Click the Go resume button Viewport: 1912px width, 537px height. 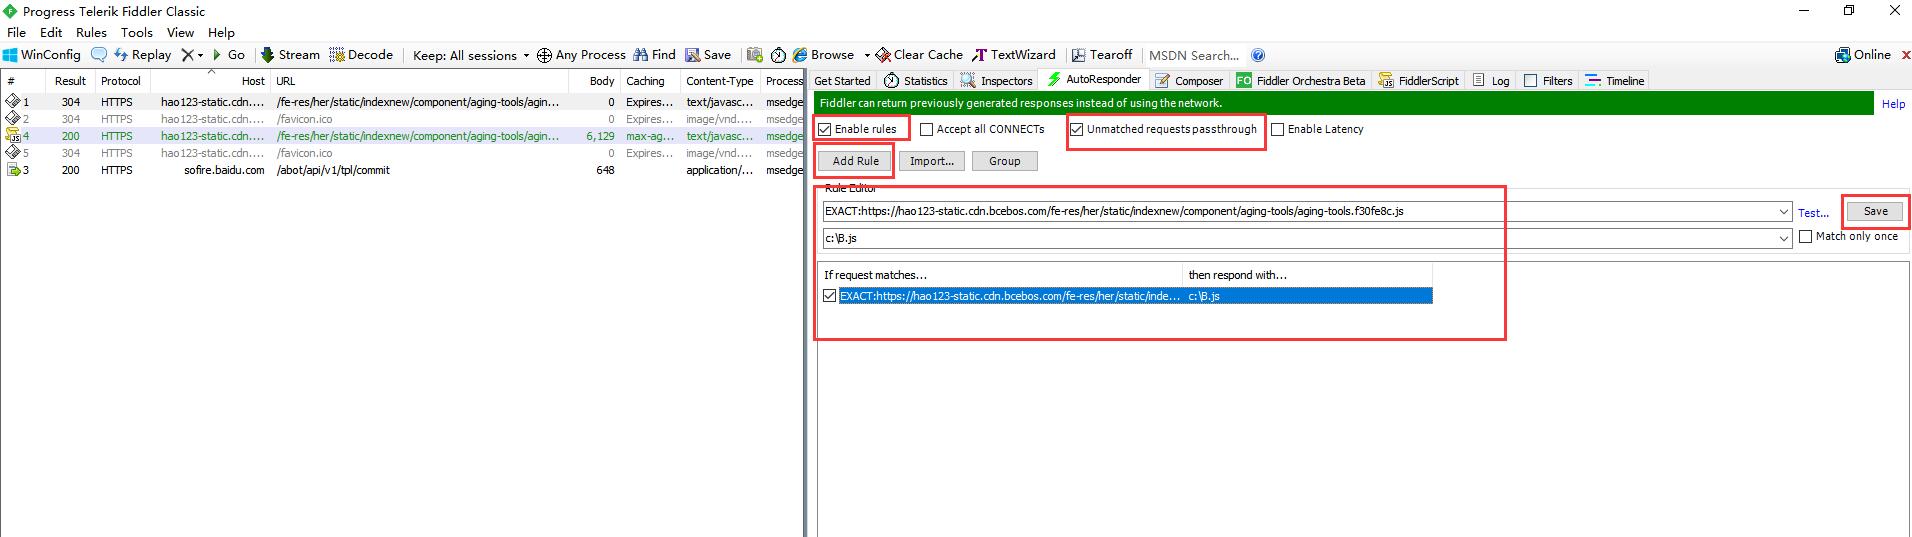pyautogui.click(x=228, y=55)
